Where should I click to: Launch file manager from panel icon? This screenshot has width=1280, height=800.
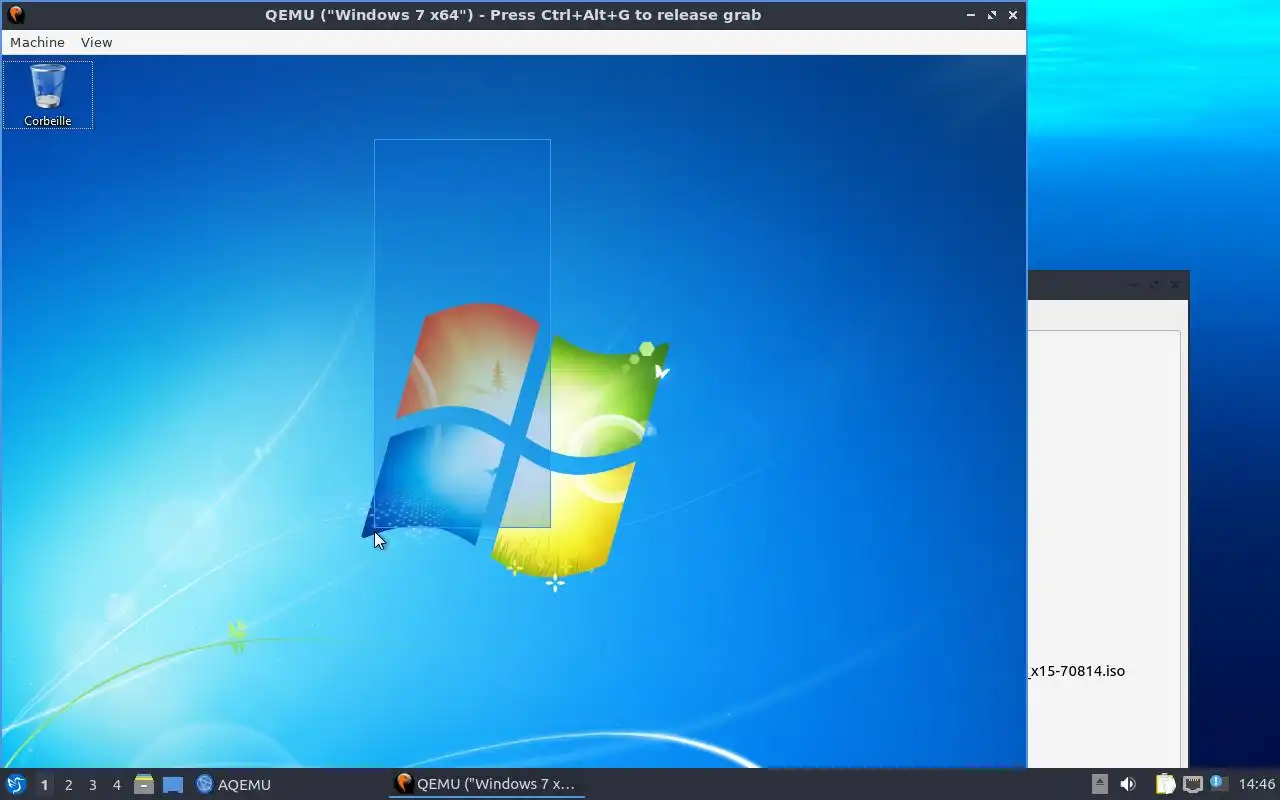143,784
